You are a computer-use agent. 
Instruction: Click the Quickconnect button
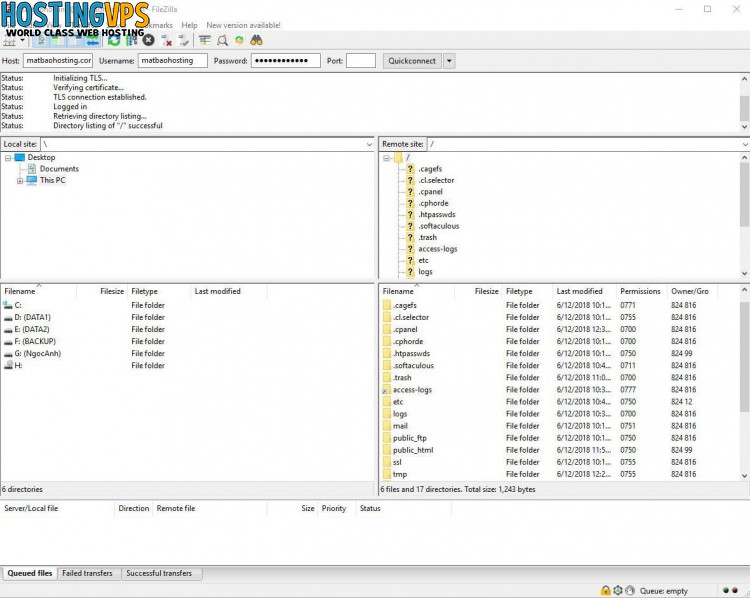pos(412,61)
